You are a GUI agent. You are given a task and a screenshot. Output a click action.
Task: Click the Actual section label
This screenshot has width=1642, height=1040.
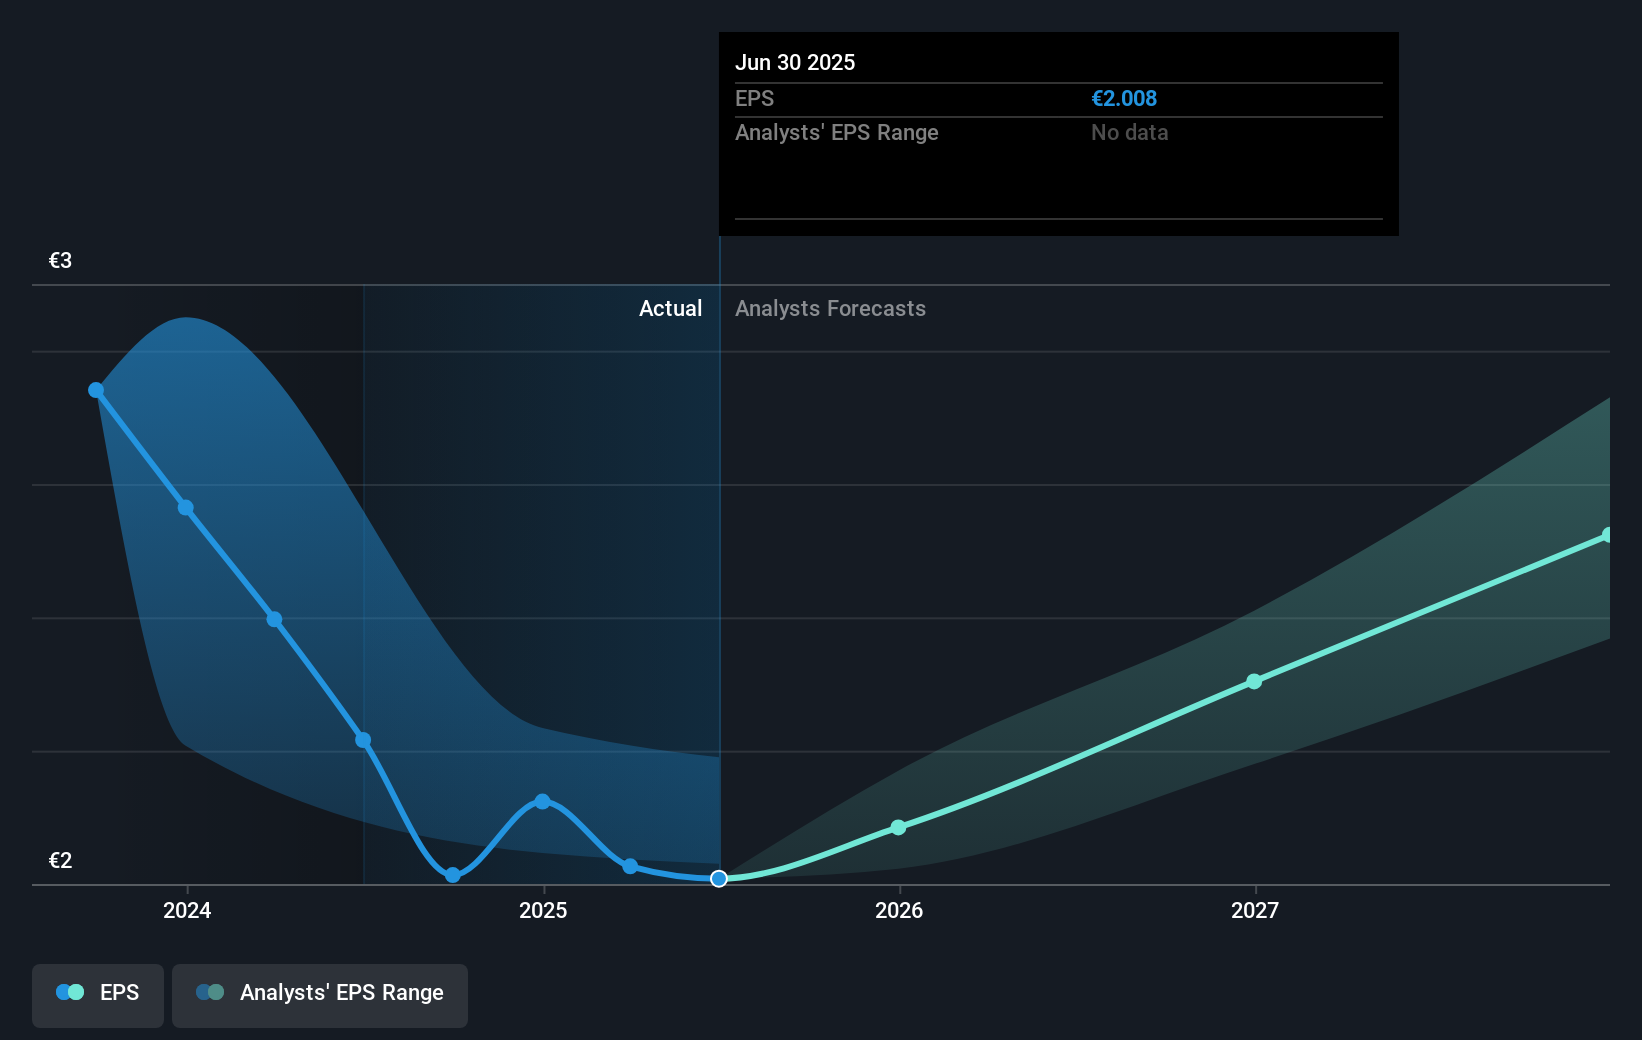pyautogui.click(x=670, y=308)
